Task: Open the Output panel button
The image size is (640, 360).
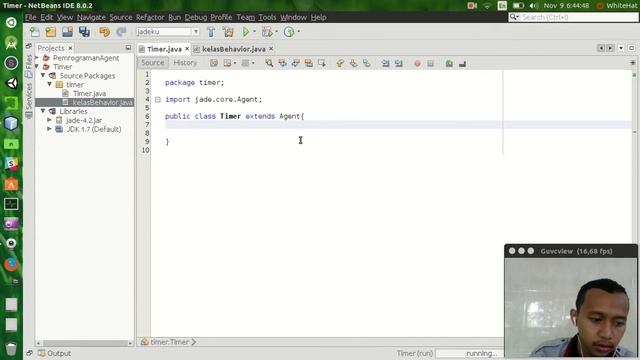Action: (x=54, y=353)
